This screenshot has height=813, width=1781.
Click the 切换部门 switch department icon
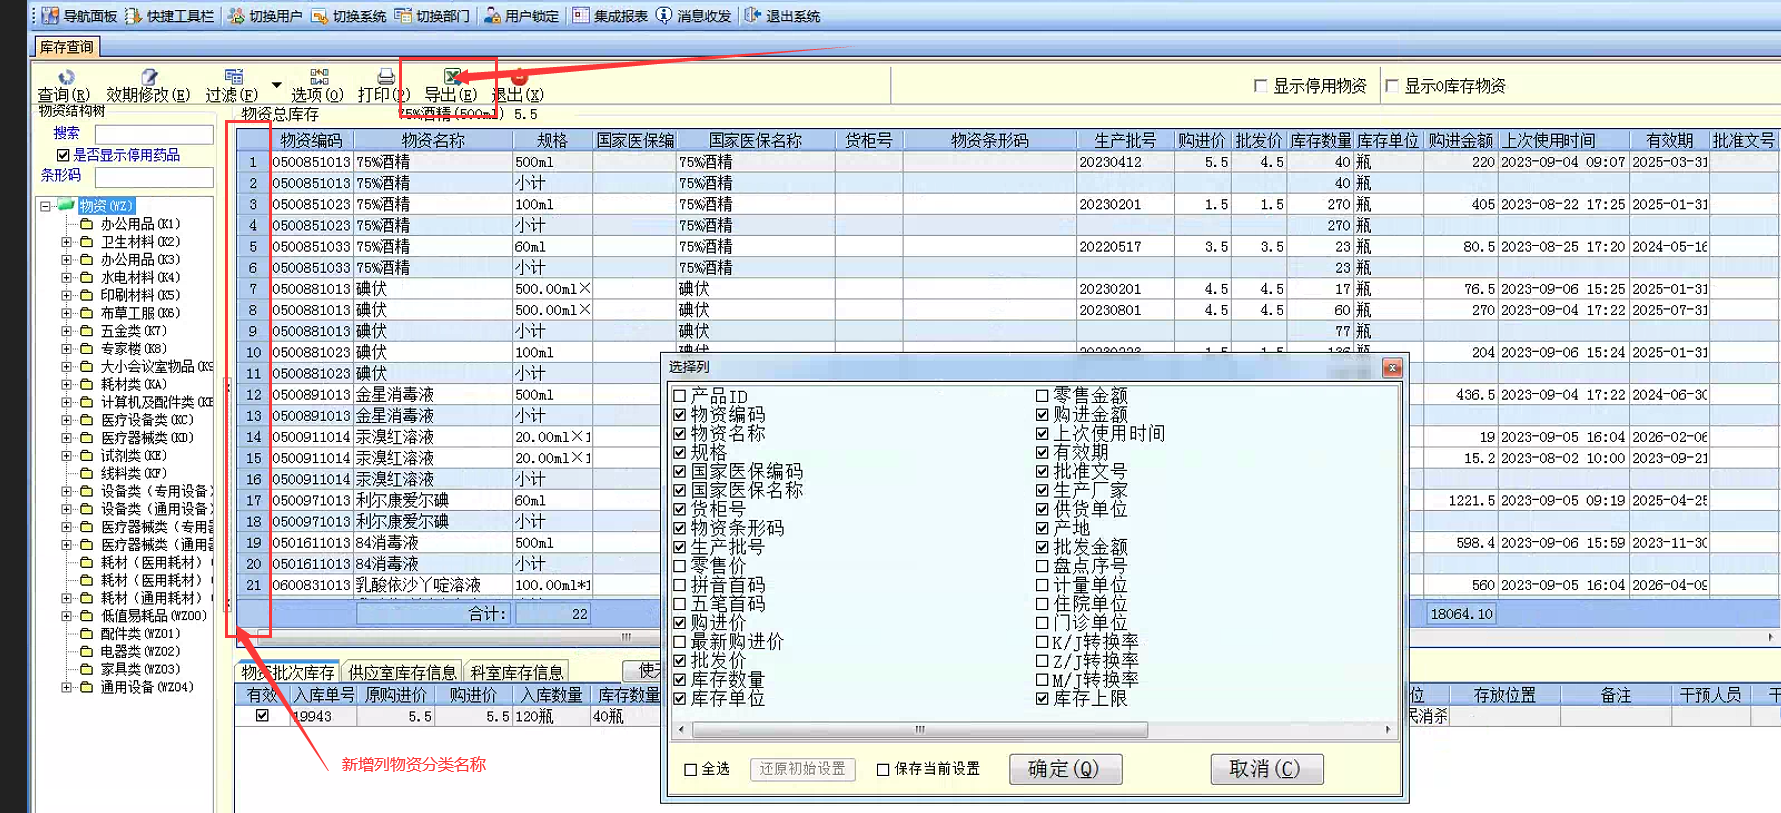(403, 16)
